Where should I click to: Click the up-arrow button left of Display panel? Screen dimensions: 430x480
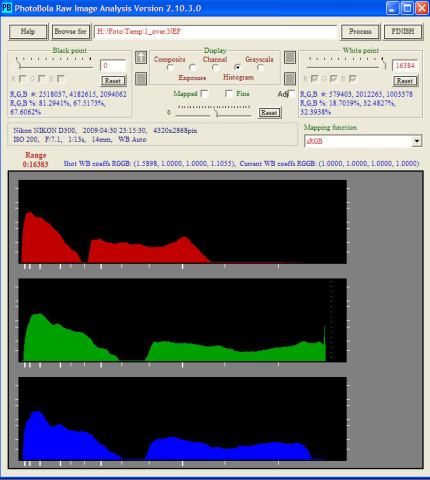tap(141, 57)
